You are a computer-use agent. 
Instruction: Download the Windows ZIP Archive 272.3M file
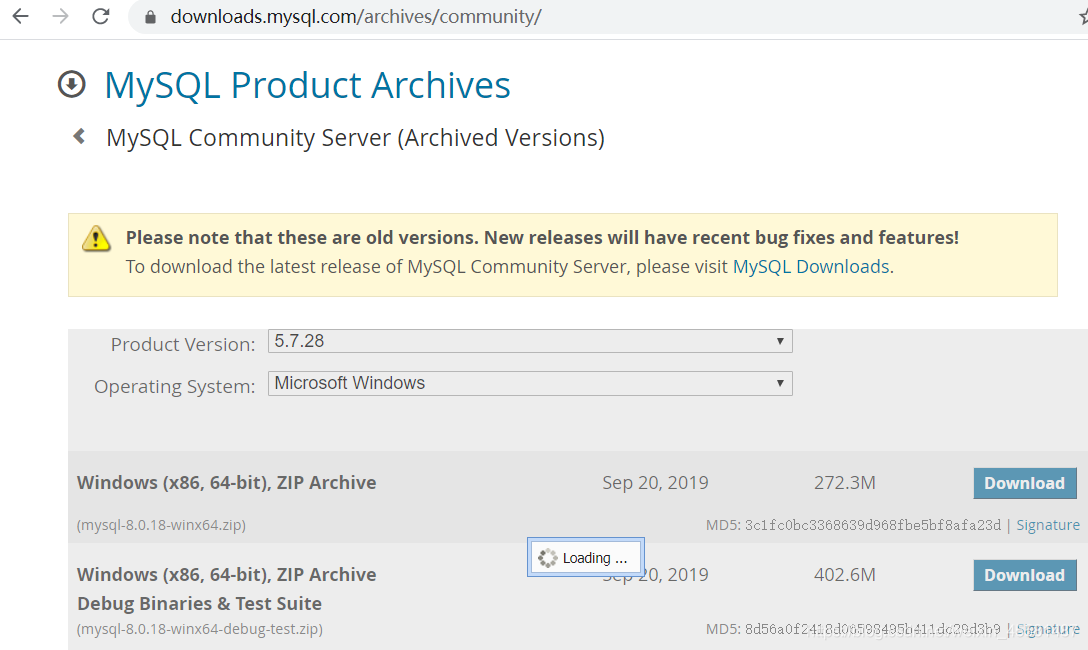tap(1024, 483)
